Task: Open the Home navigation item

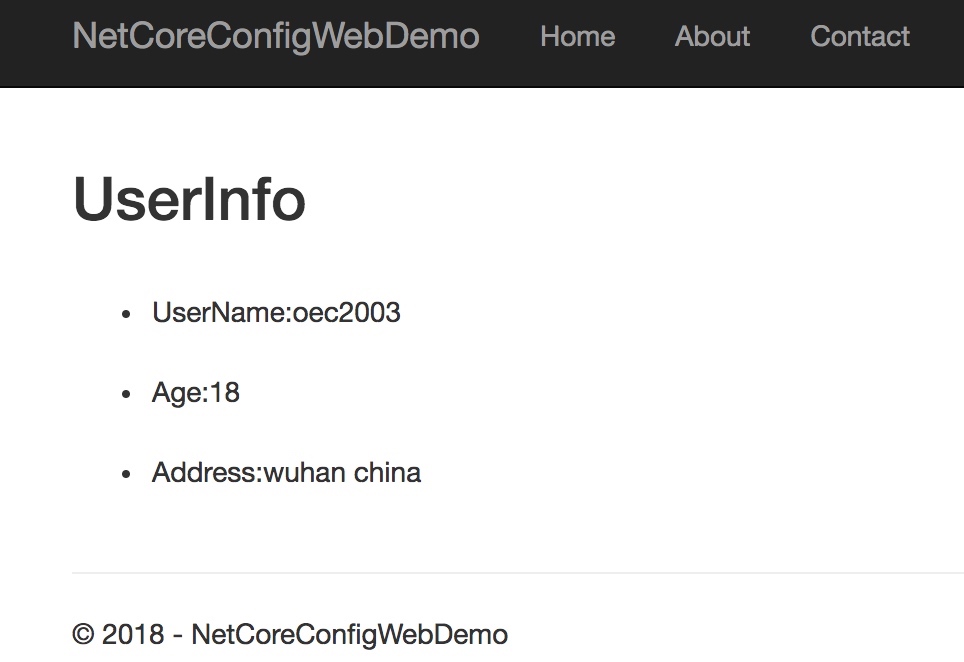Action: 577,36
